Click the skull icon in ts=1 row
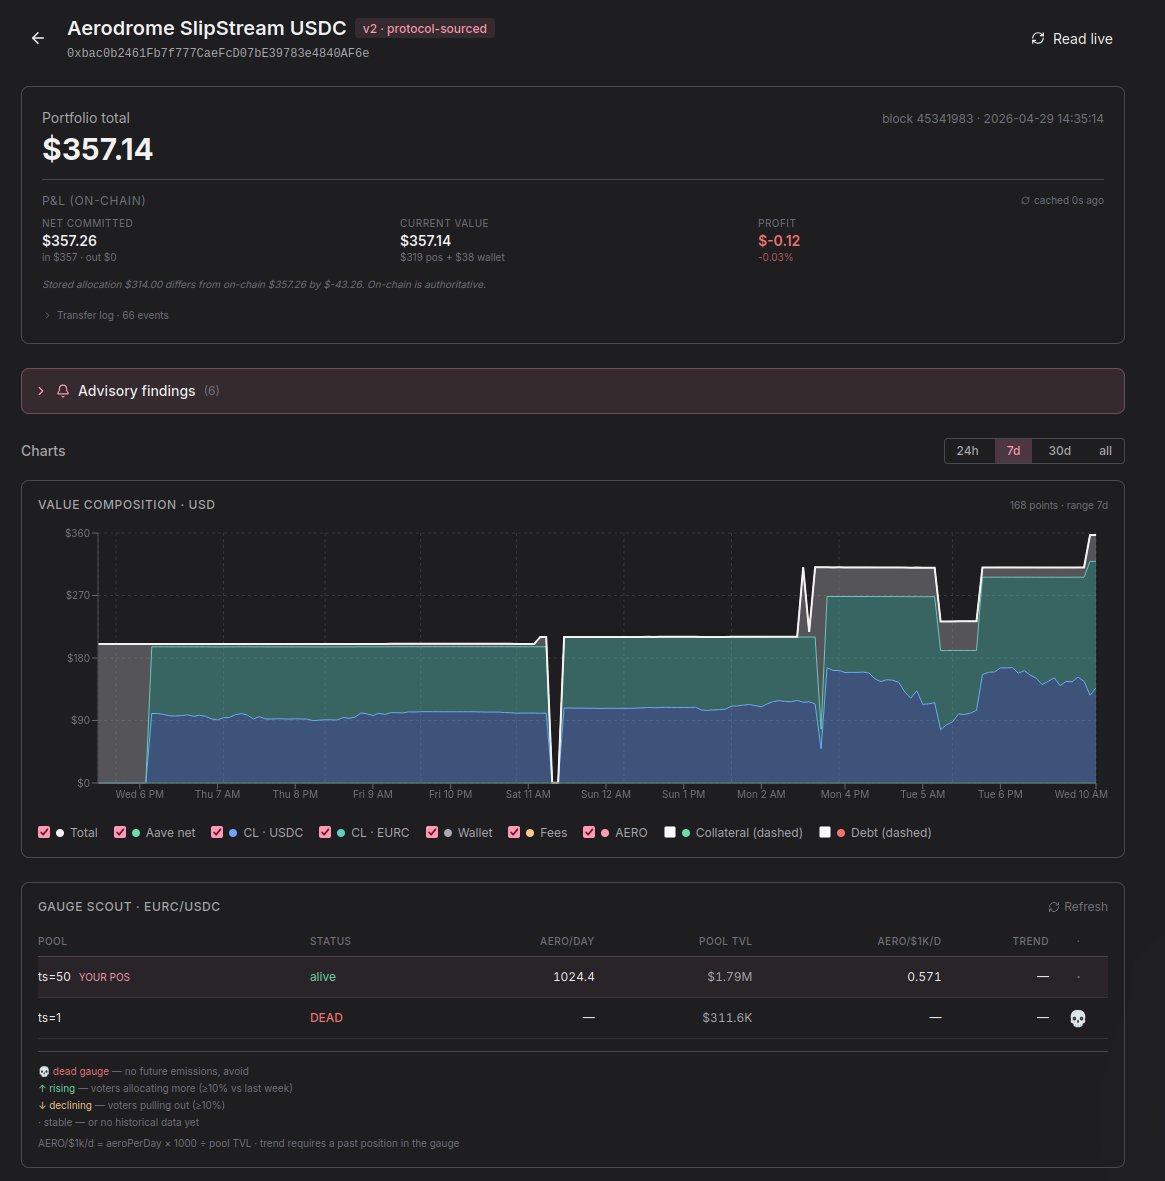This screenshot has height=1181, width=1165. point(1078,1018)
